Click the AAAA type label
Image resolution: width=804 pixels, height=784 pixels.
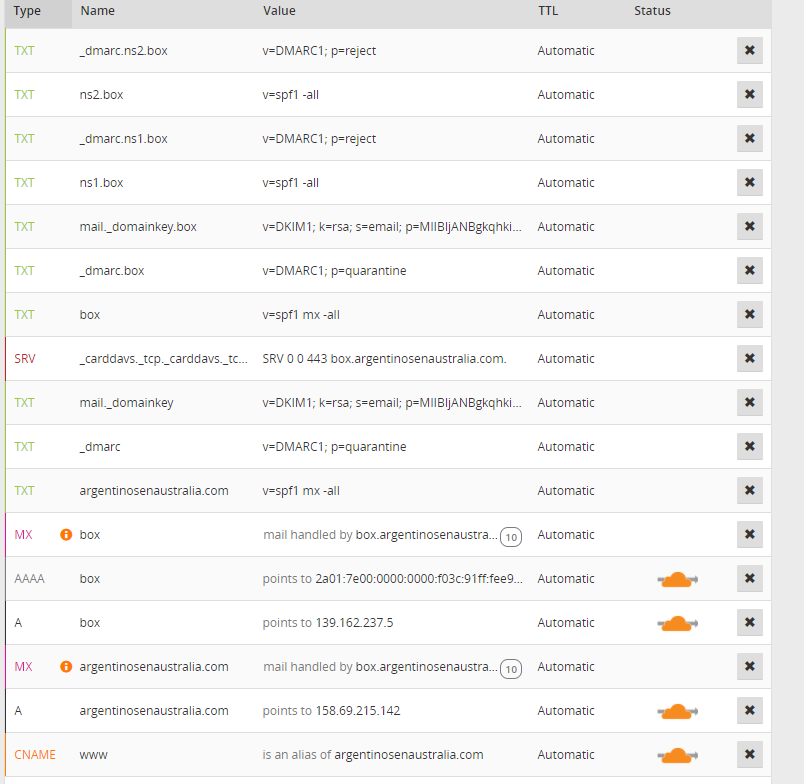(30, 578)
